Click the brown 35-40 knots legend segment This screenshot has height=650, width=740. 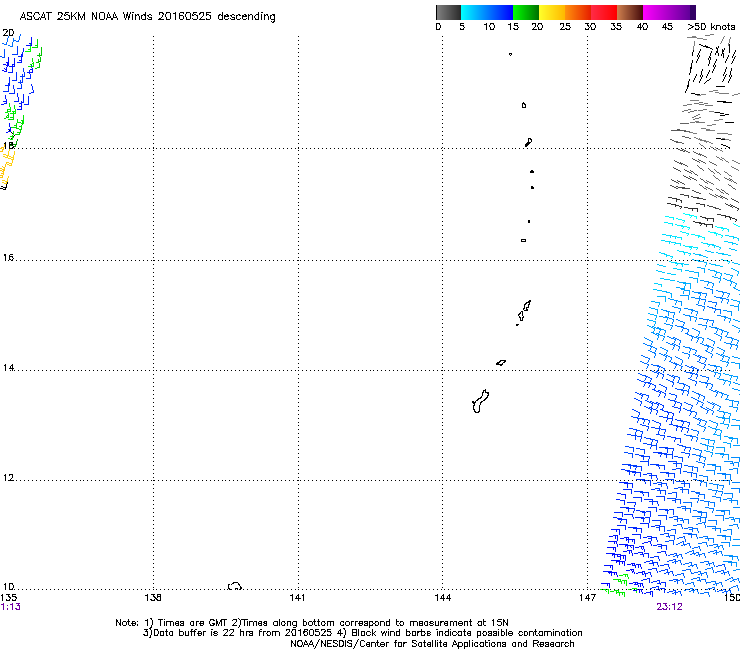click(x=630, y=12)
